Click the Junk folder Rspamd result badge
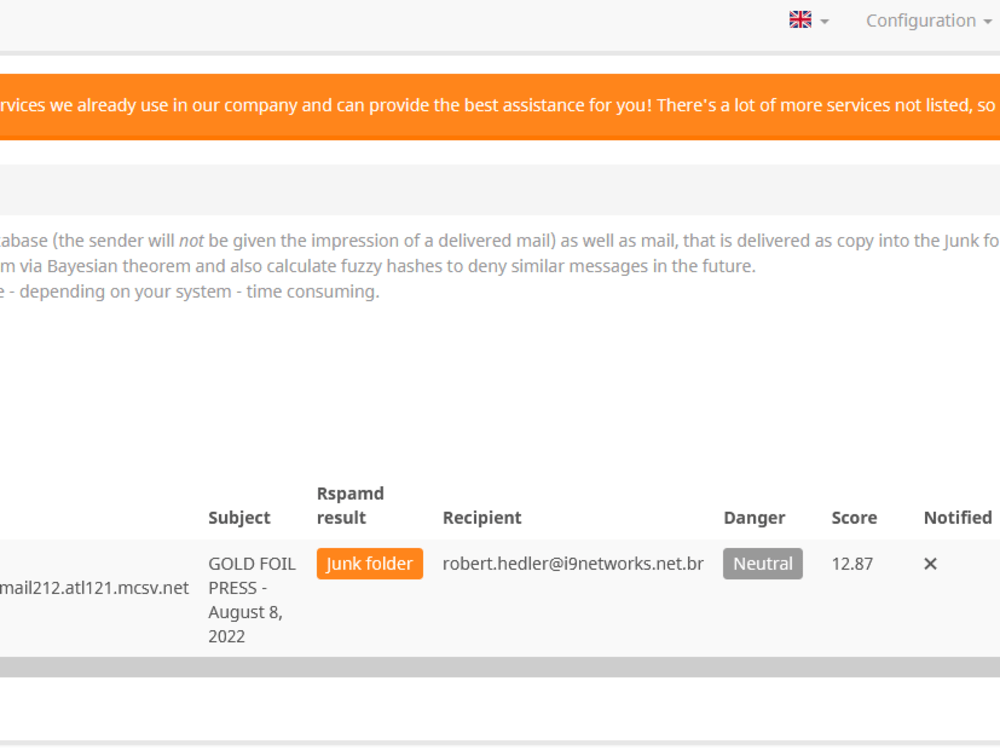Screen dimensions: 1000x750 369,563
